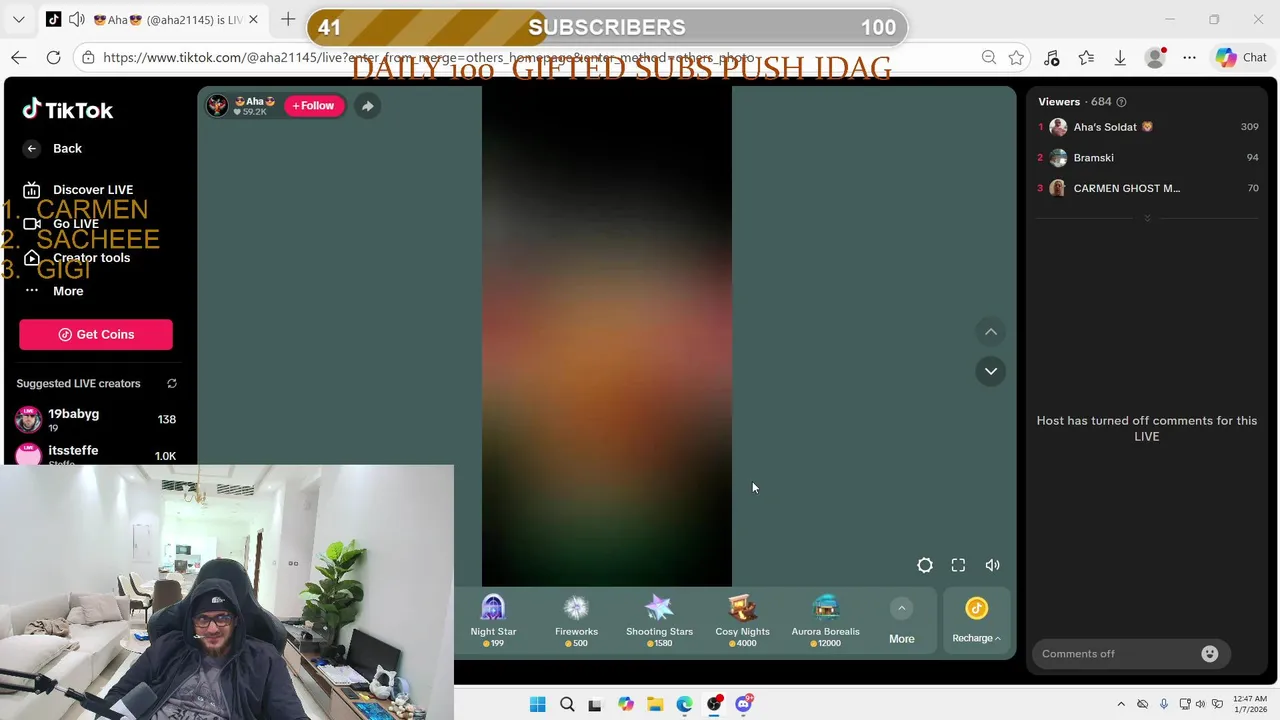Image resolution: width=1280 pixels, height=720 pixels.
Task: Expand the viewers ranking list
Action: [1147, 218]
